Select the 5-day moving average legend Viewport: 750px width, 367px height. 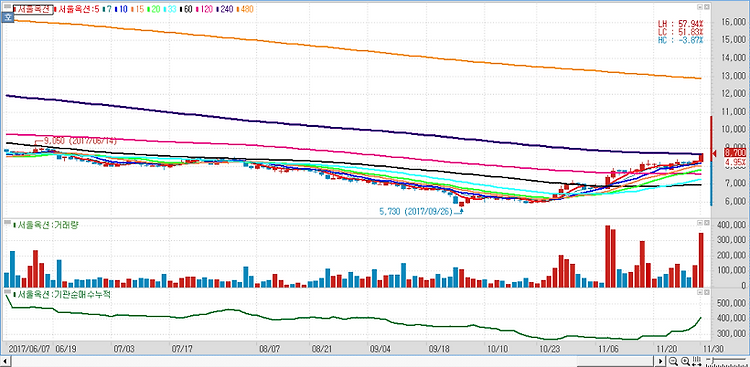77,9
